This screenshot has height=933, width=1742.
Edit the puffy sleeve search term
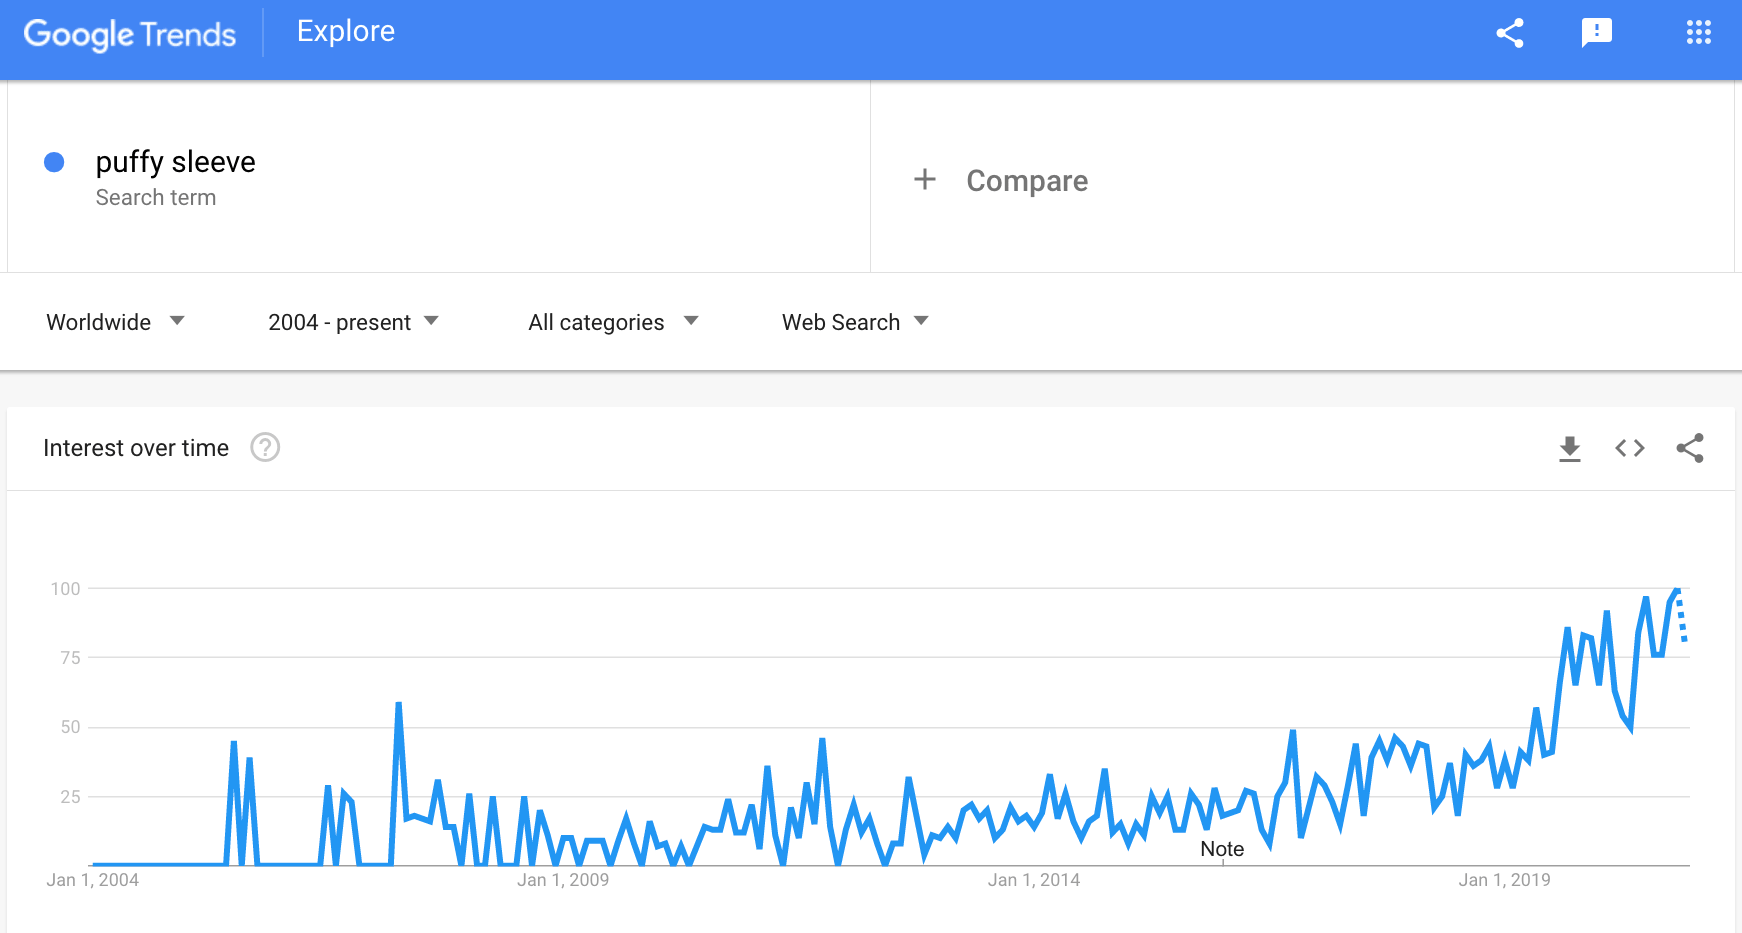tap(176, 162)
